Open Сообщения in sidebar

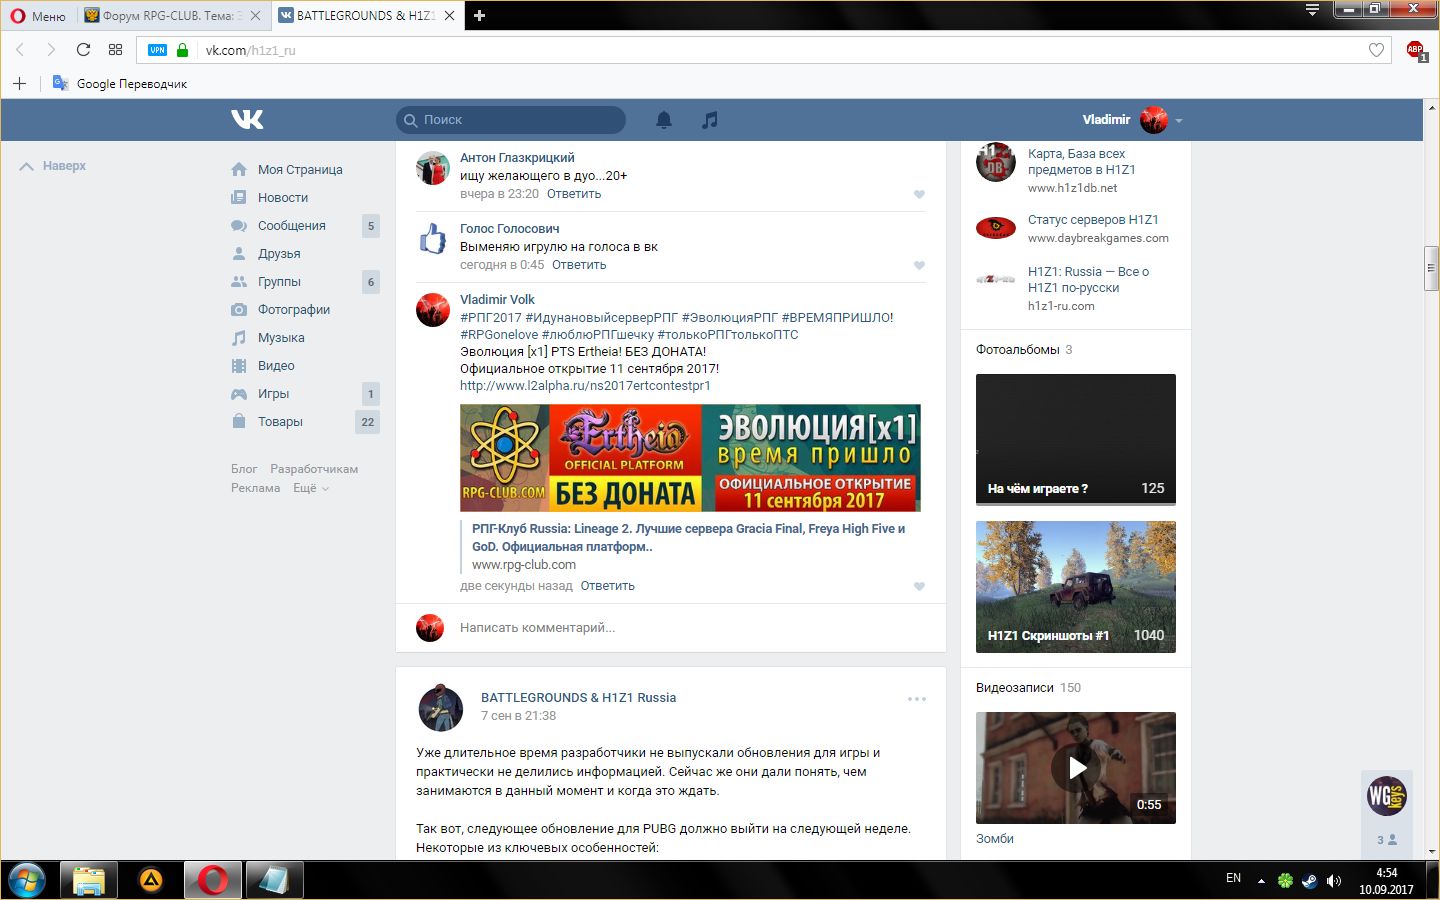click(x=292, y=226)
